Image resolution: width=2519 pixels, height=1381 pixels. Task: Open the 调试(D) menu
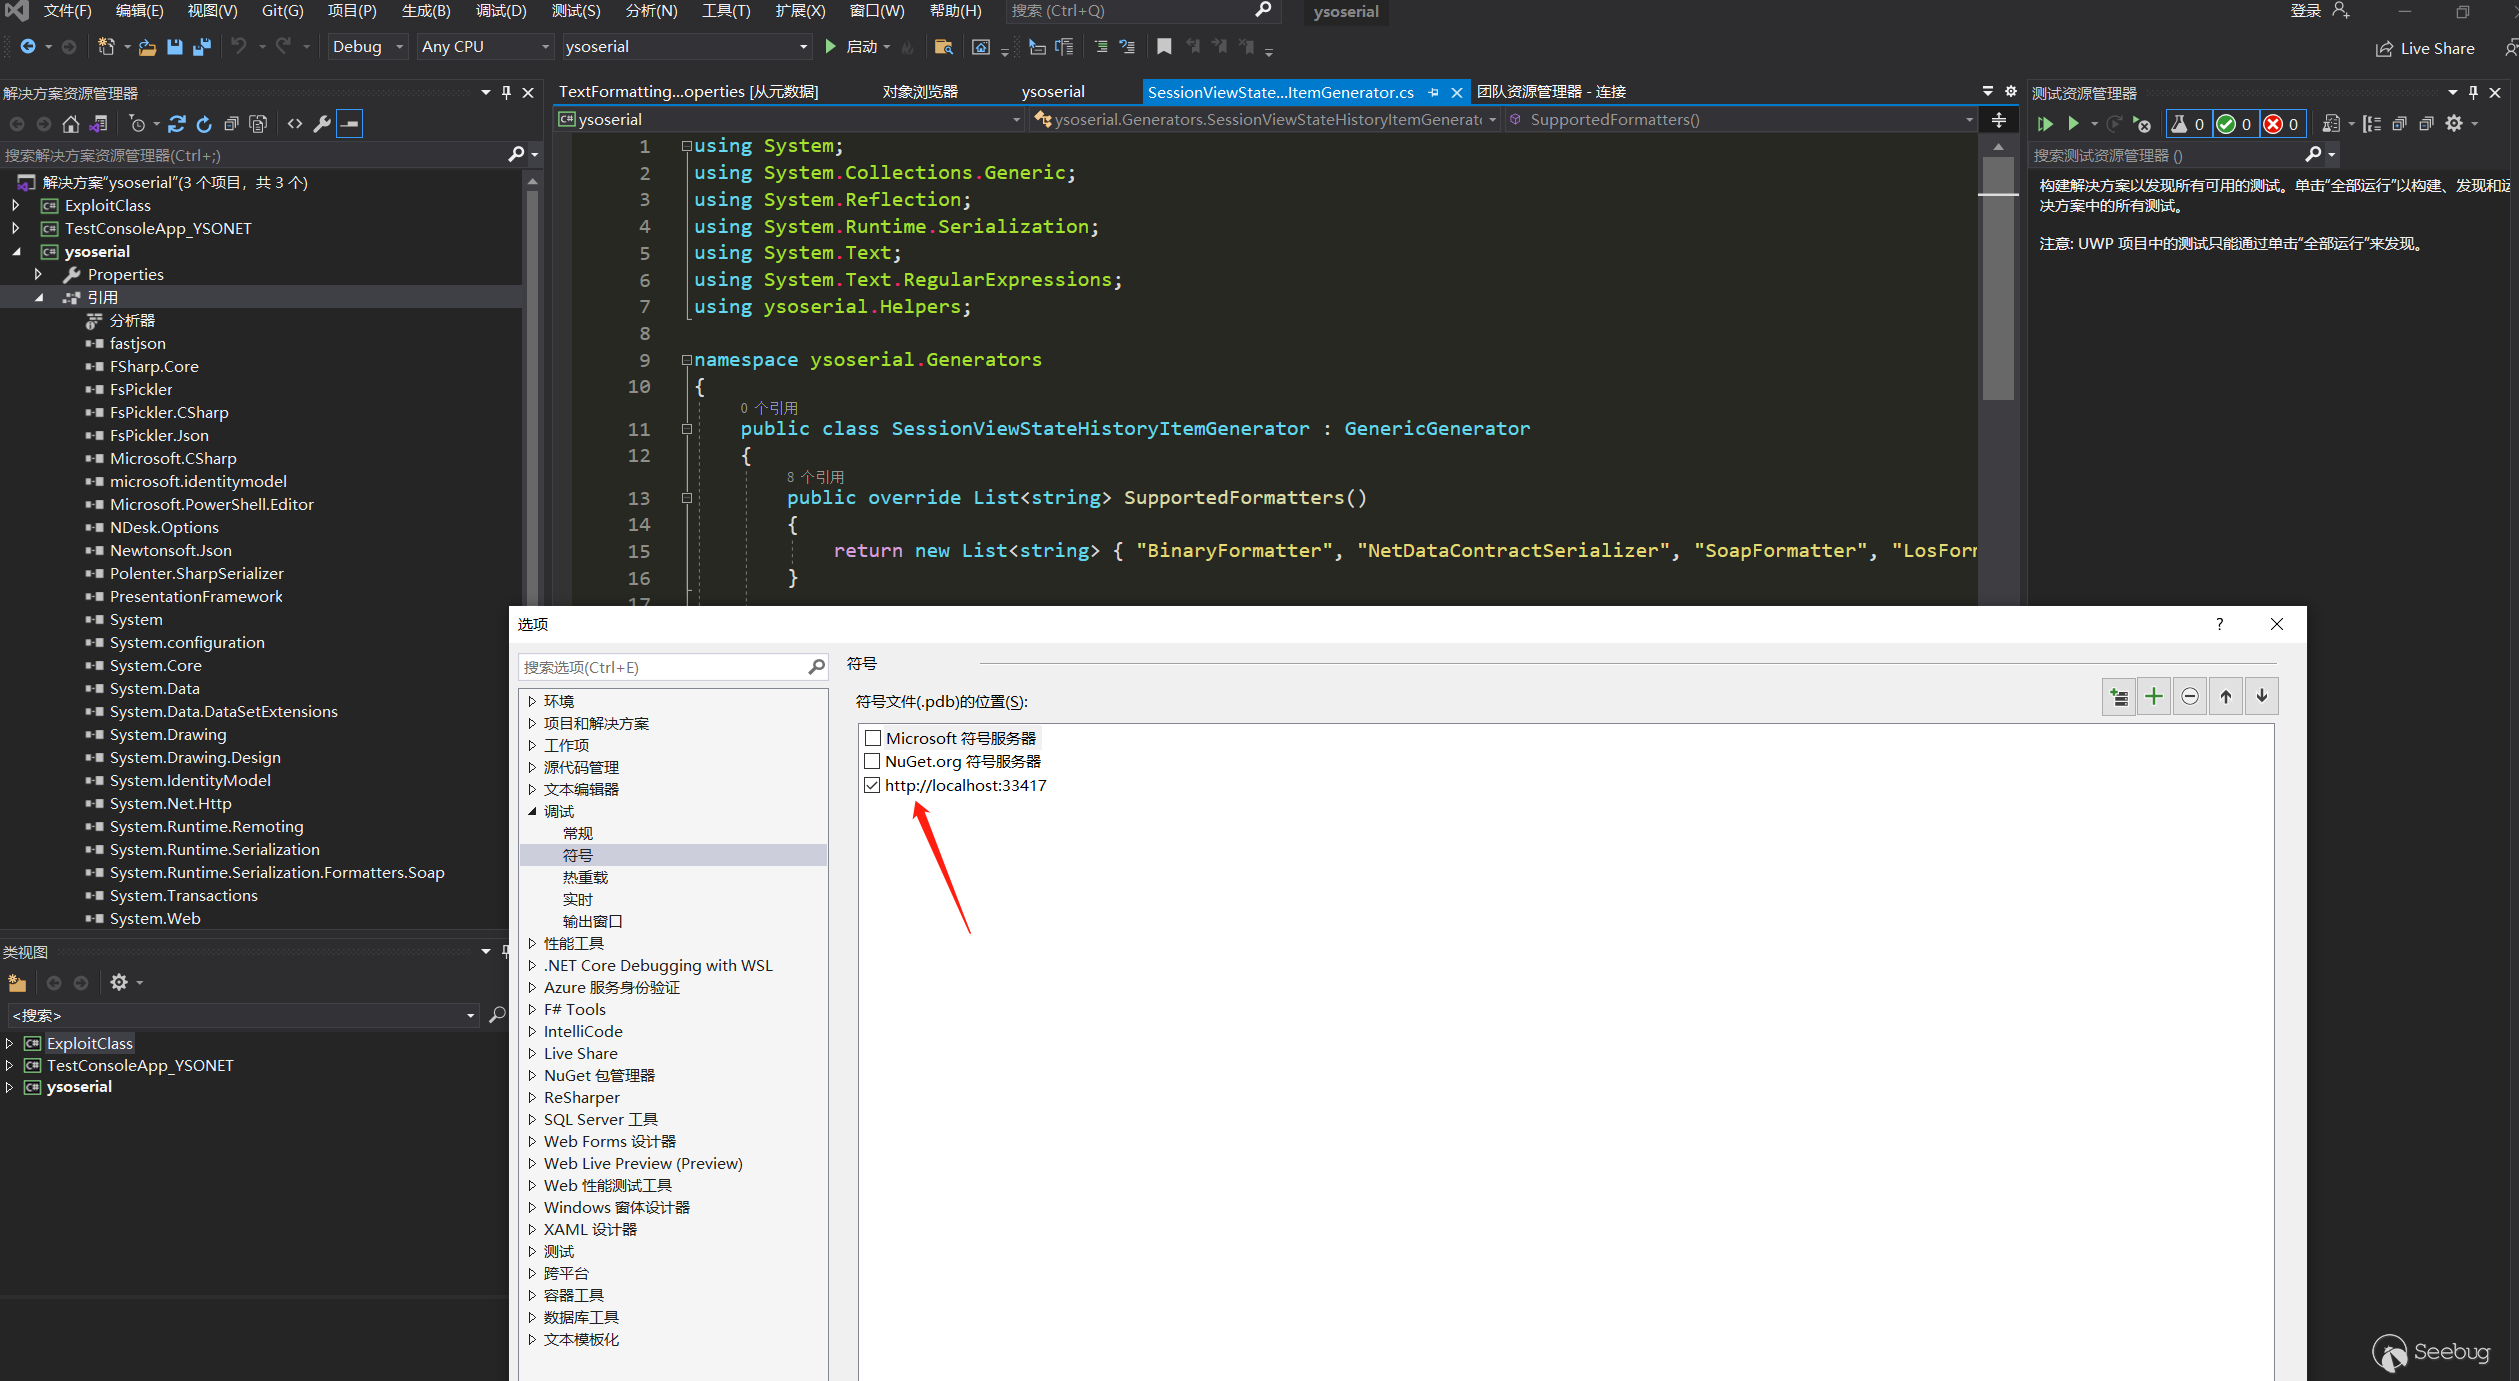pyautogui.click(x=500, y=11)
